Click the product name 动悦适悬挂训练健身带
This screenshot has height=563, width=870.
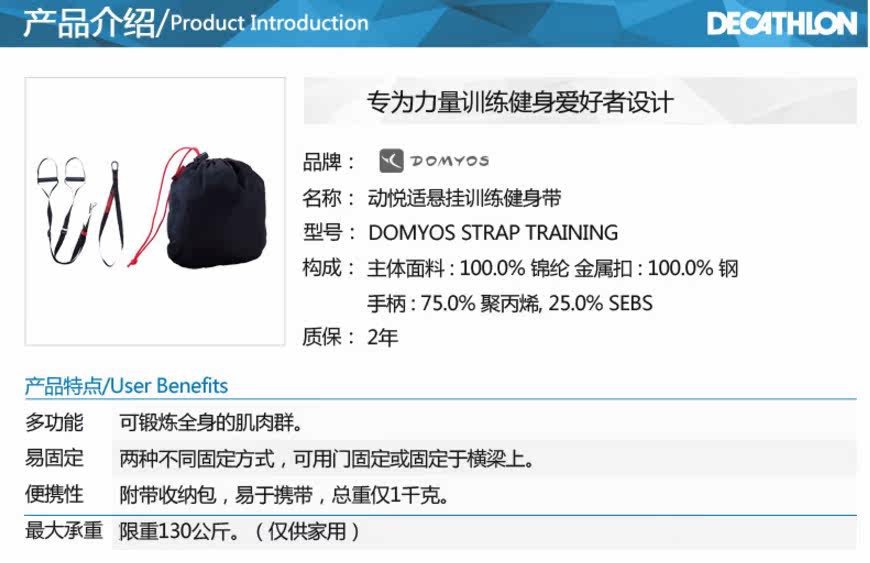(464, 197)
